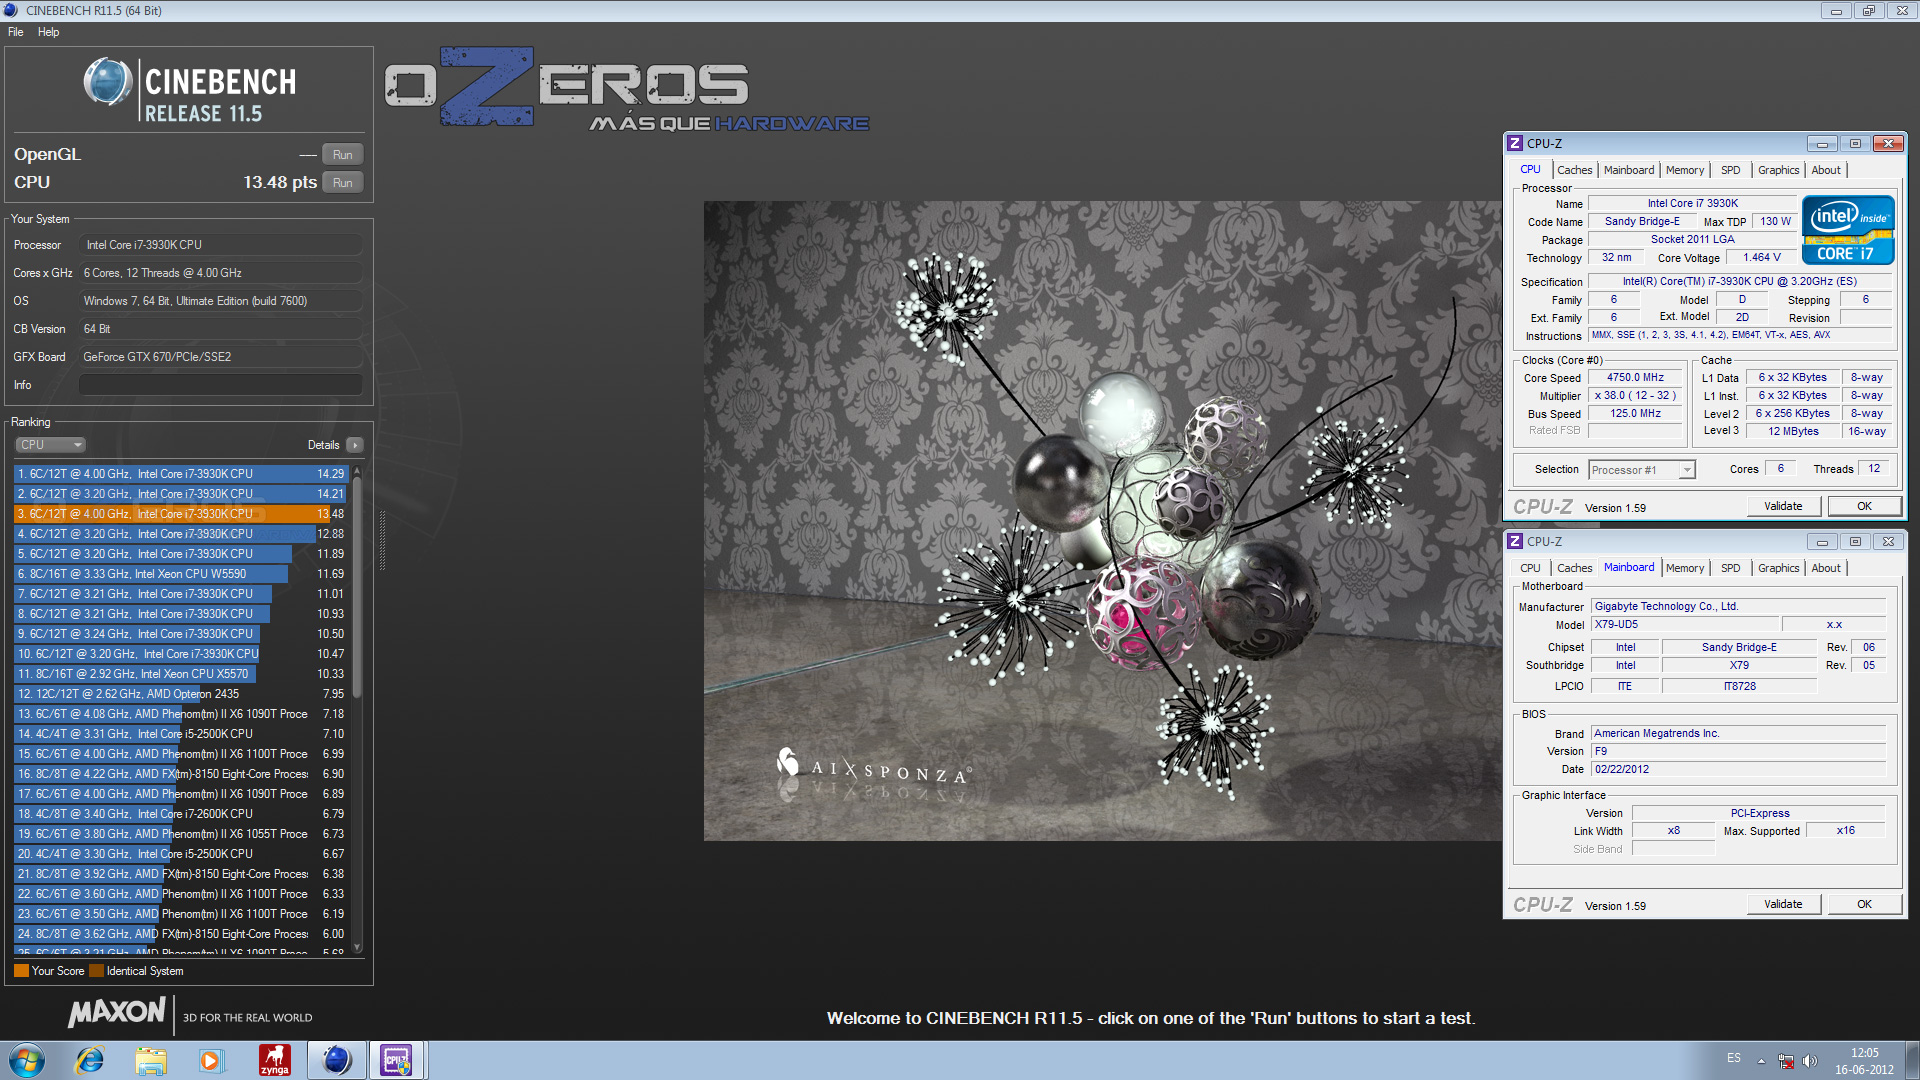Click Validate in the top CPU-Z window
The image size is (1920, 1080).
coord(1783,506)
